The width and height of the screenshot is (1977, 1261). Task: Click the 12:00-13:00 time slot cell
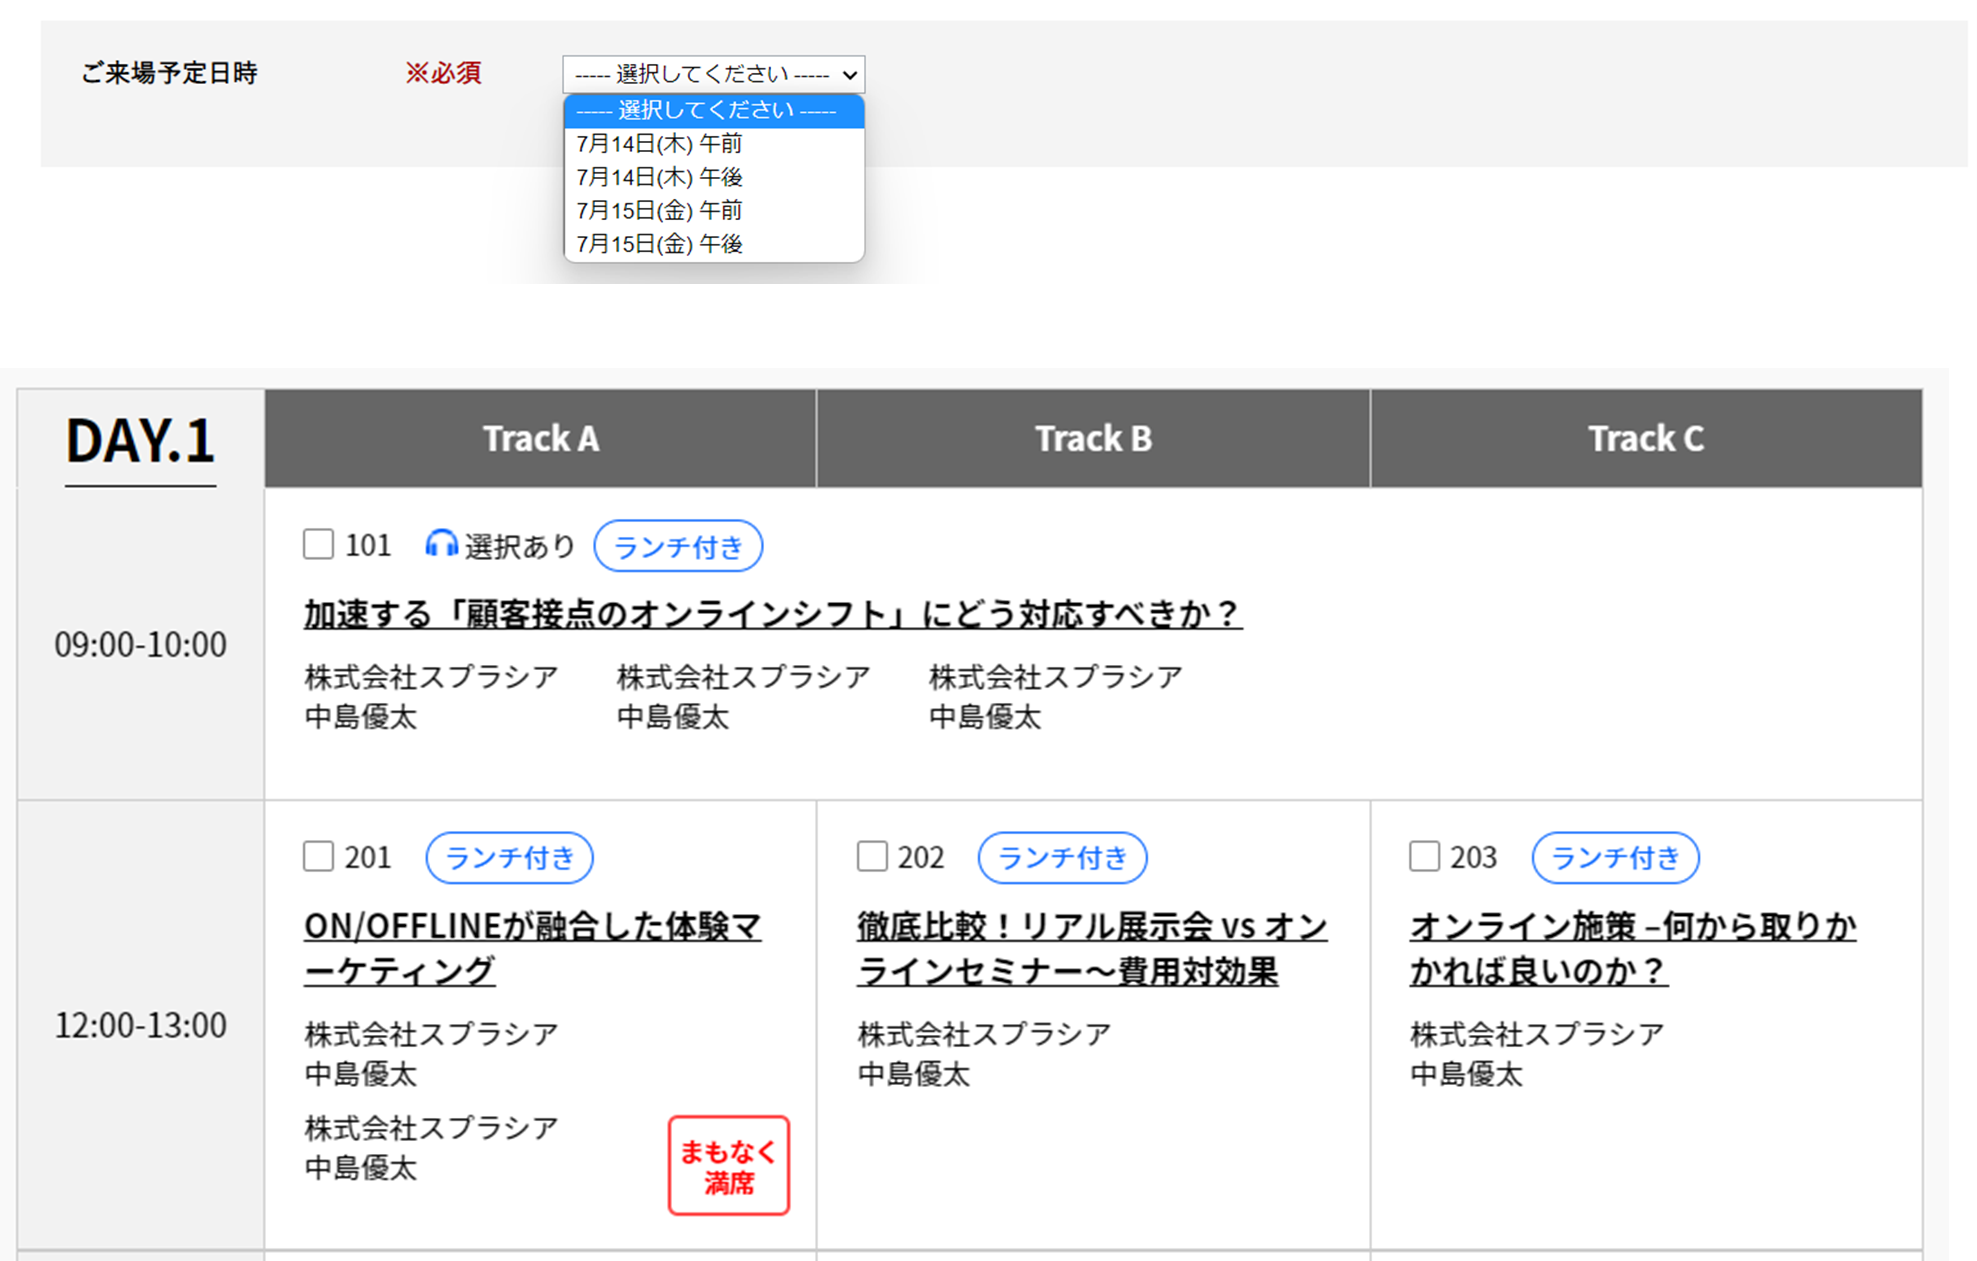140,1024
